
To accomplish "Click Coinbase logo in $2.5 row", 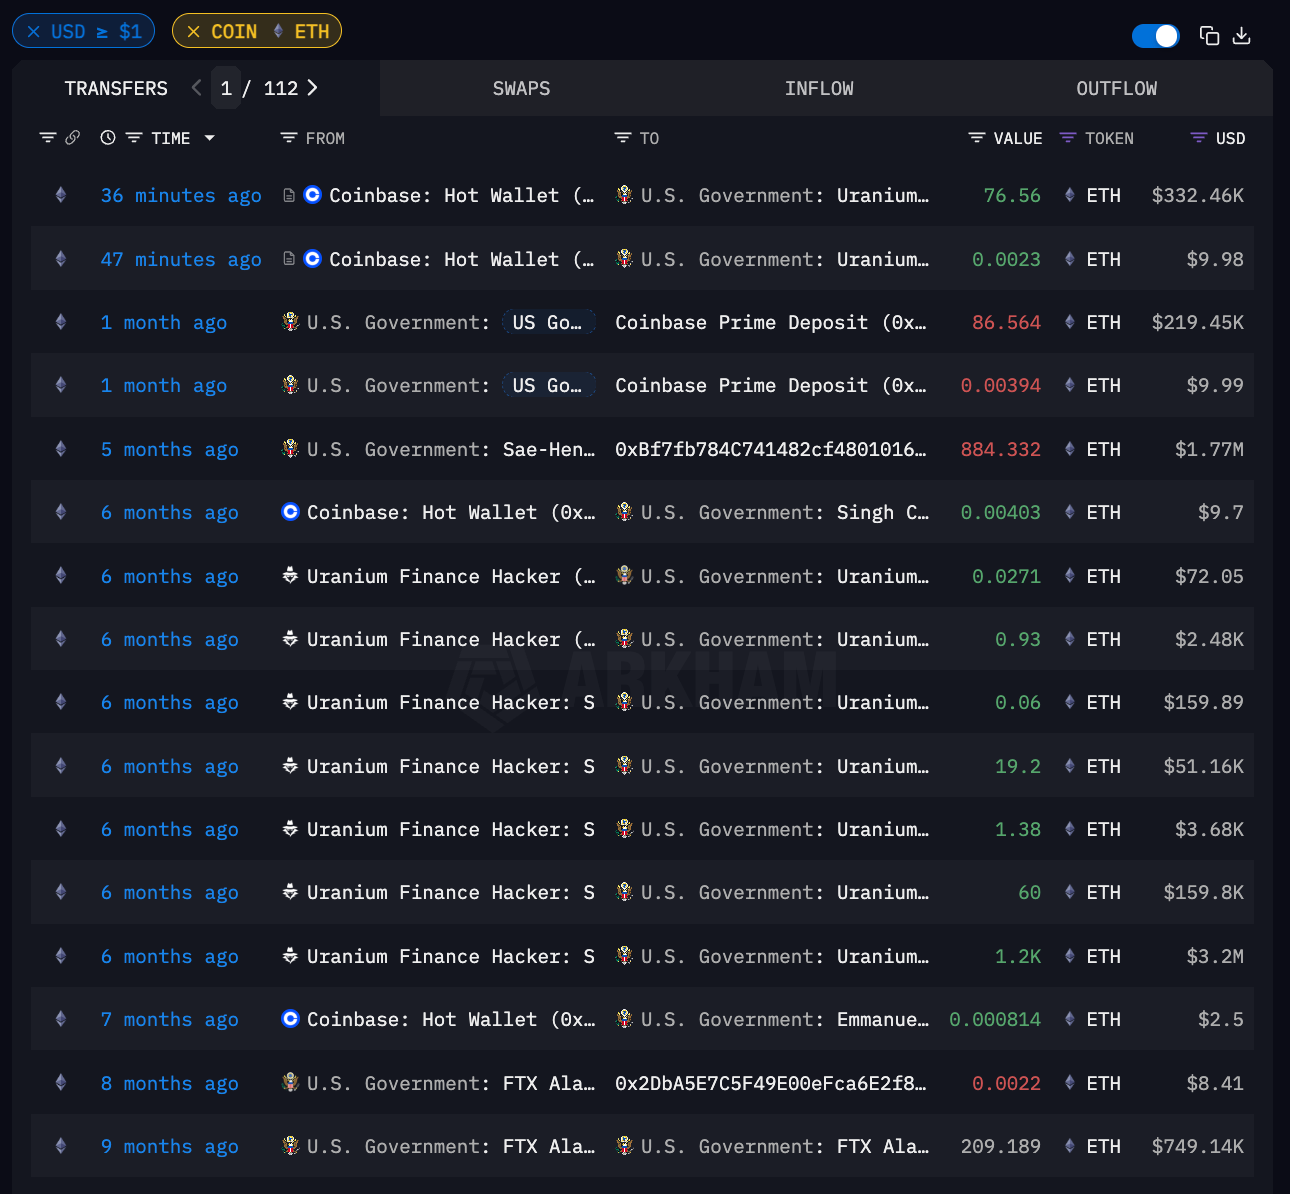I will click(x=291, y=1019).
